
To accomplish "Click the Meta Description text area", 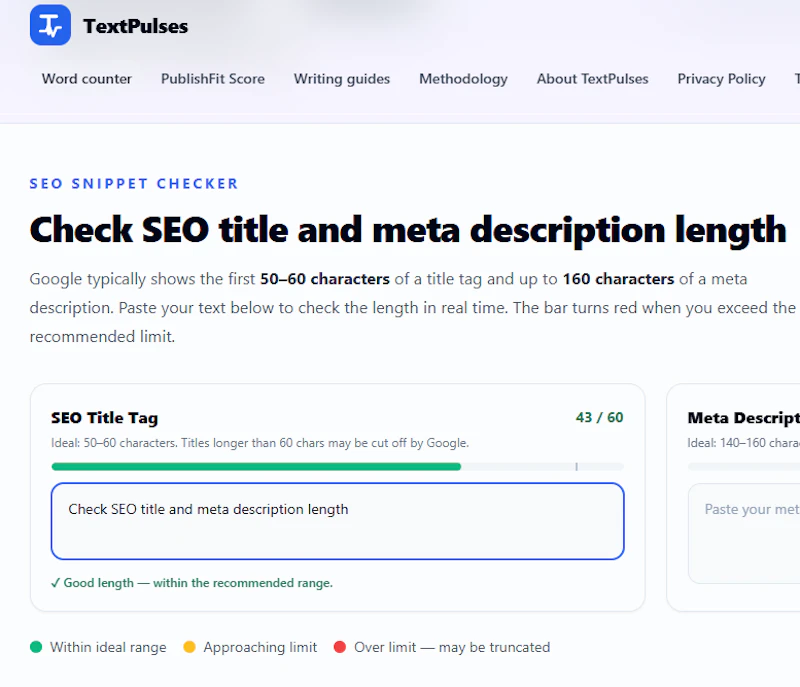I will coord(744,533).
